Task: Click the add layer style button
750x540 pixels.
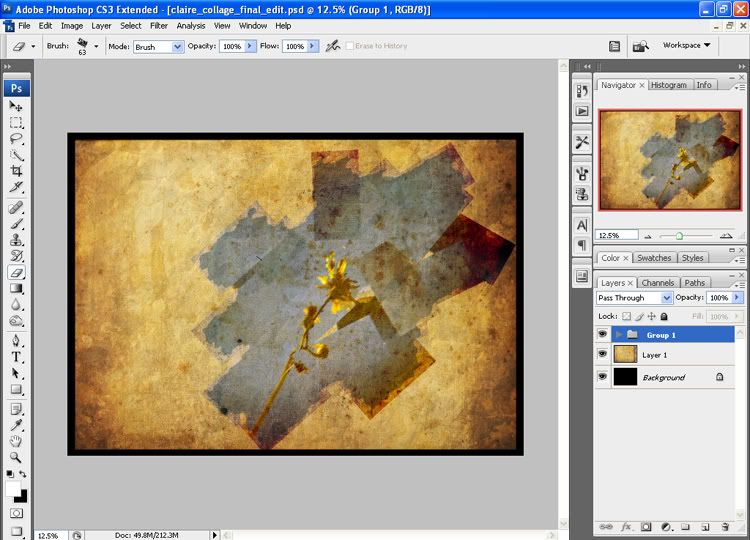Action: 626,527
